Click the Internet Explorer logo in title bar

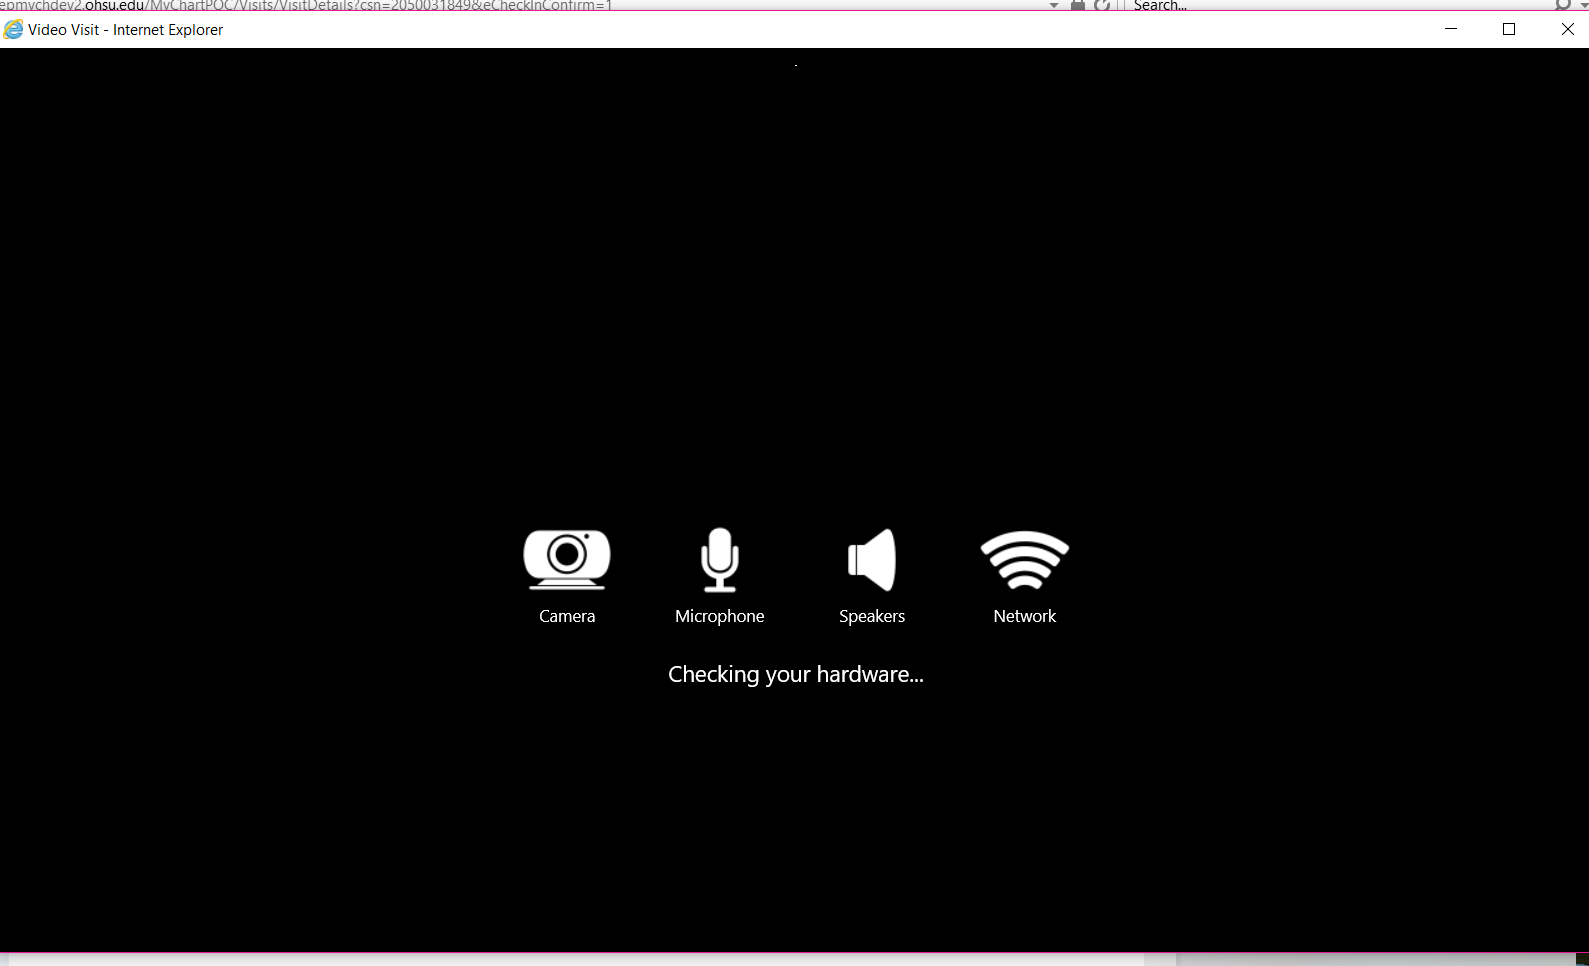pyautogui.click(x=13, y=30)
